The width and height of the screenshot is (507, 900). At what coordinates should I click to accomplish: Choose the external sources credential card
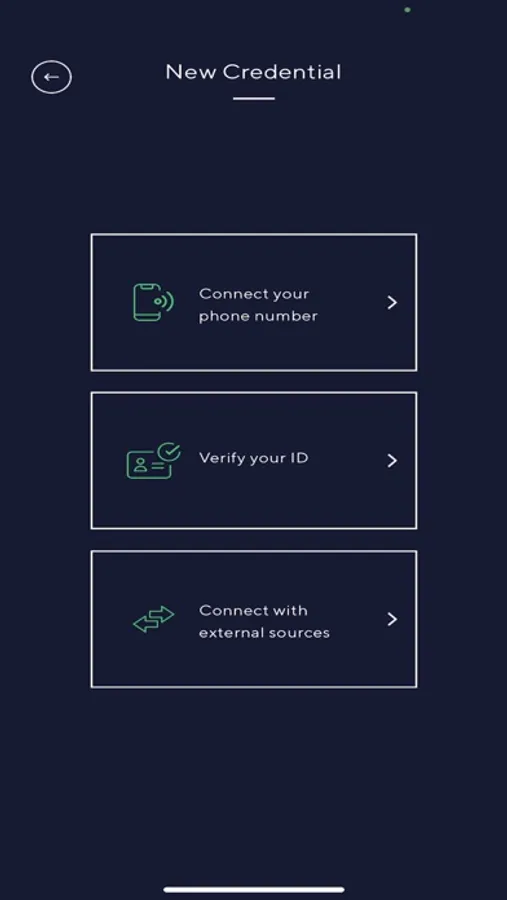254,619
